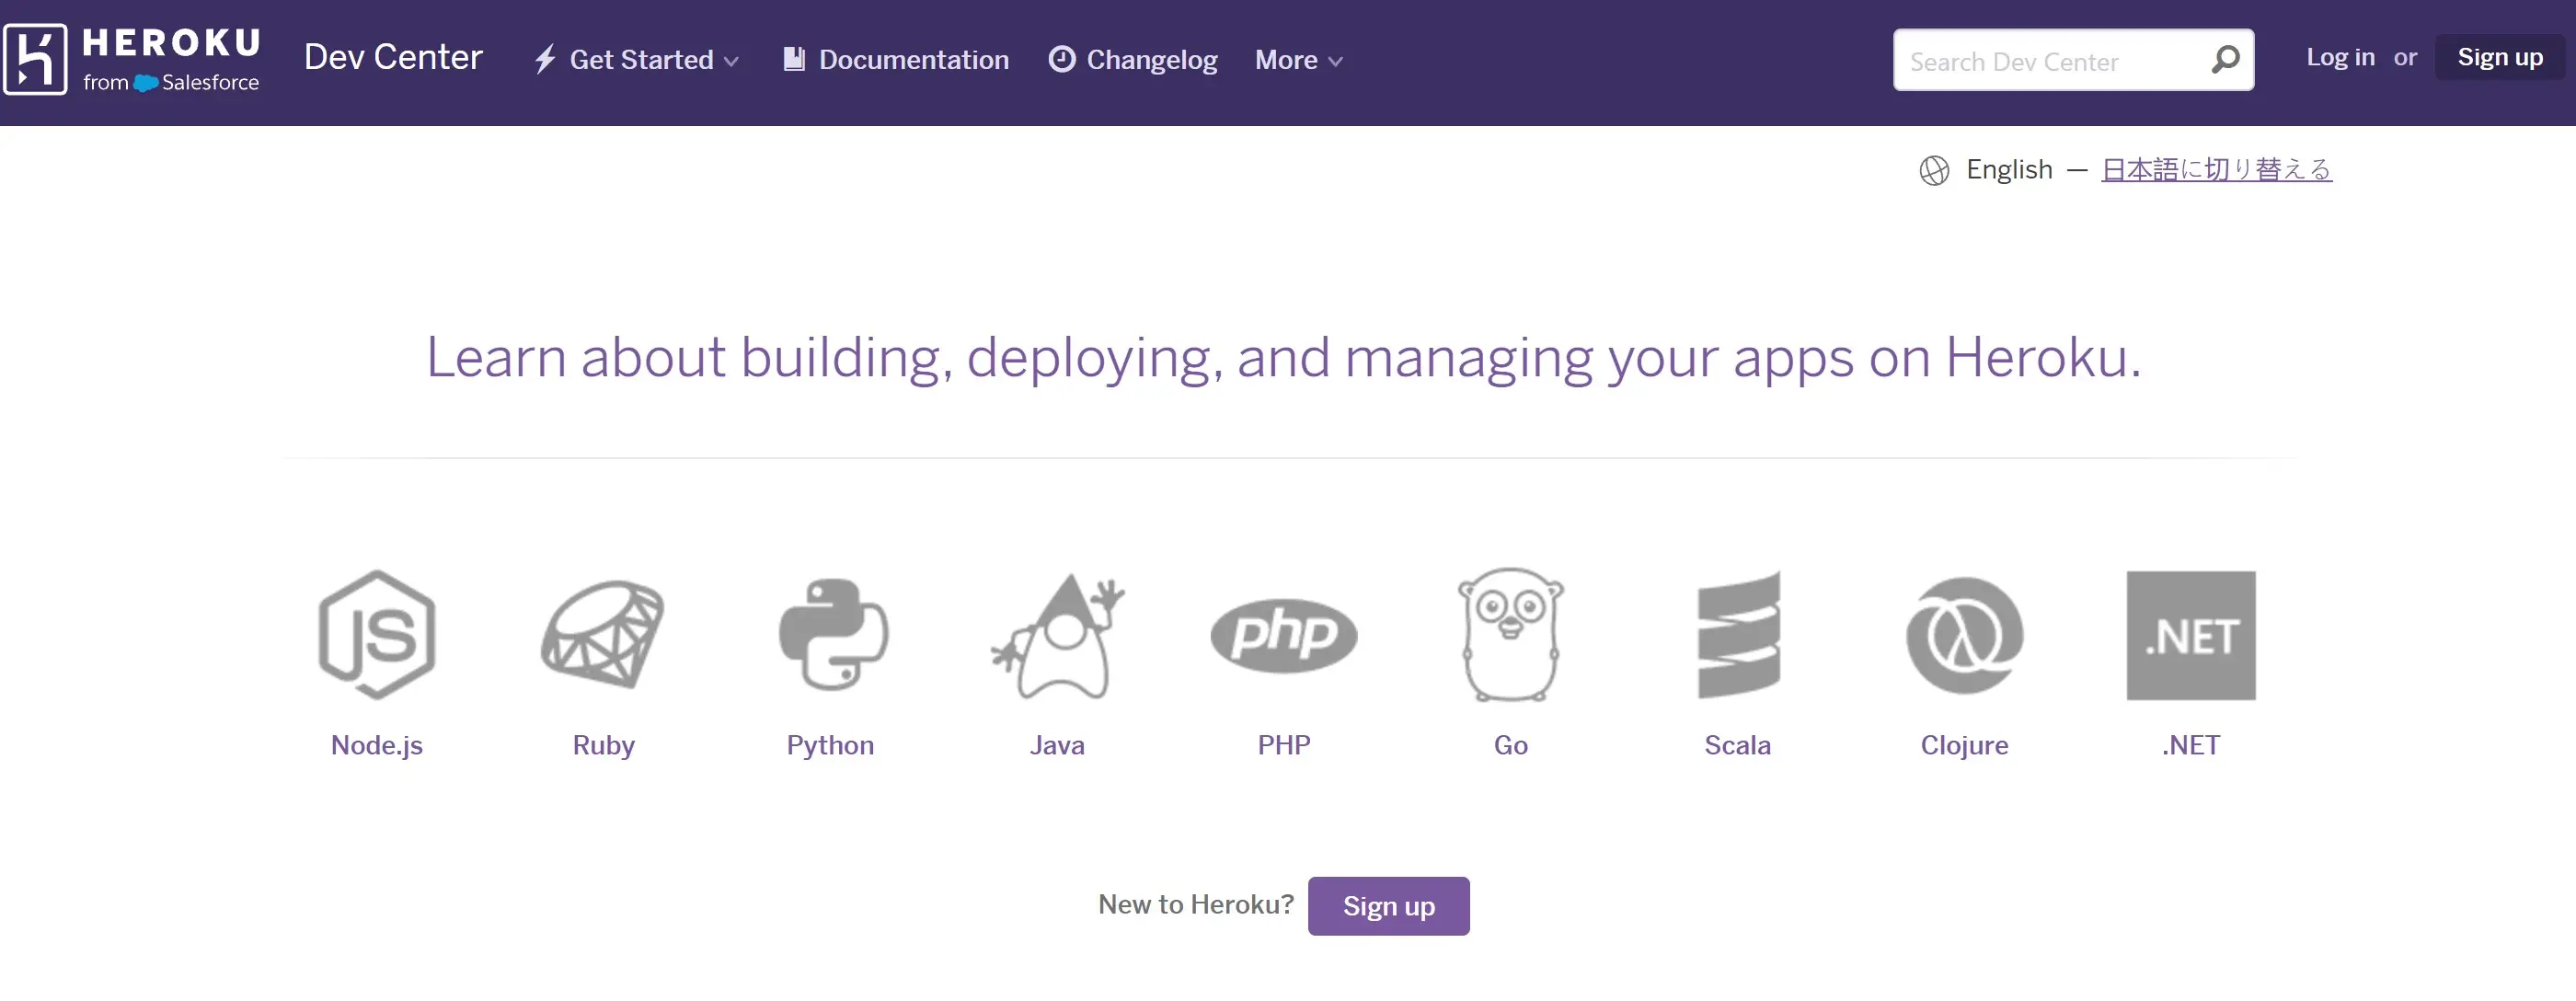
Task: Click the Log in link
Action: (x=2340, y=57)
